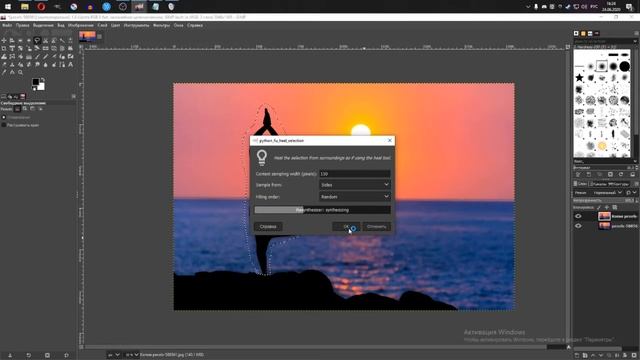
Task: Open Sample from dropdown showing Sides
Action: [355, 185]
